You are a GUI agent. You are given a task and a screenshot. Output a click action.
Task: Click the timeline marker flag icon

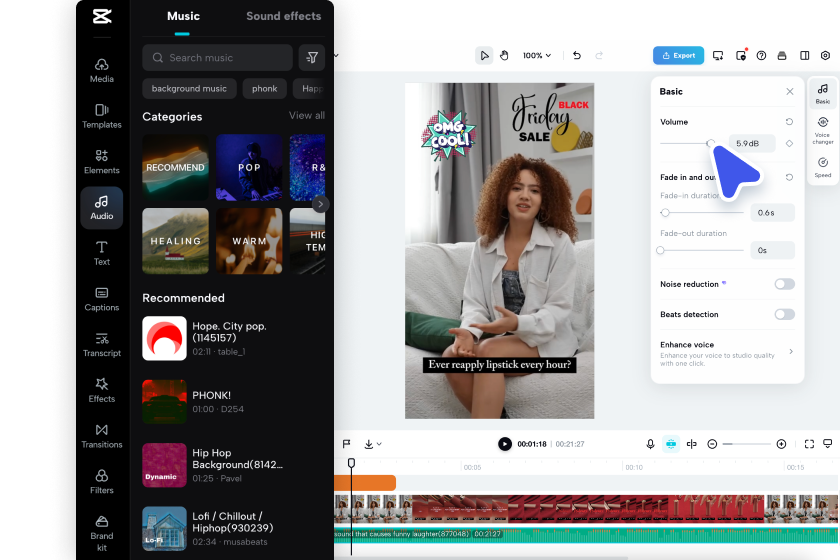(x=347, y=444)
